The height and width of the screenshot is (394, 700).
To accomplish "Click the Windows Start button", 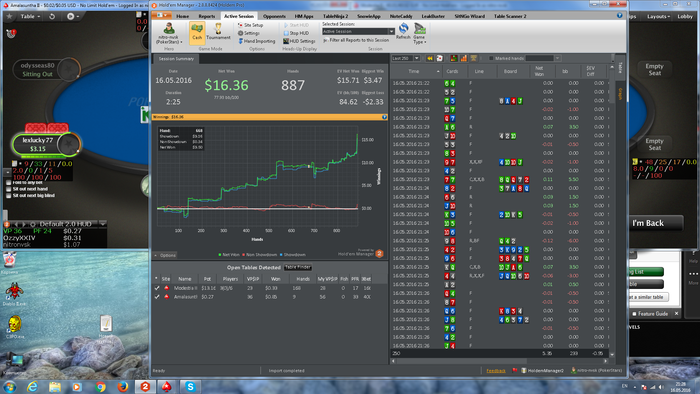I will coord(9,386).
